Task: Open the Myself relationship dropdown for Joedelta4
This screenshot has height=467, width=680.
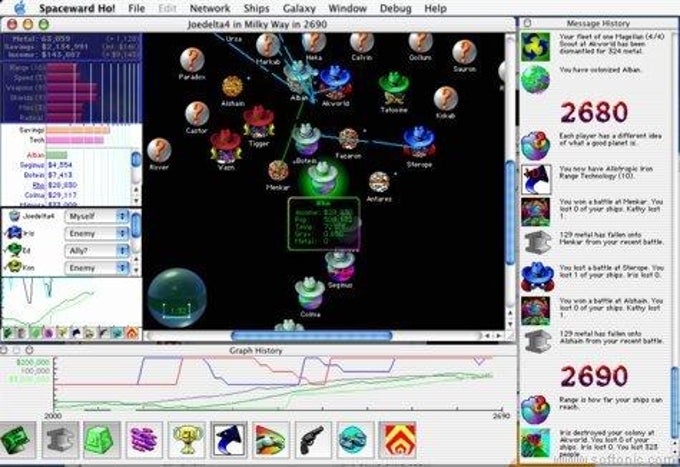Action: tap(97, 216)
